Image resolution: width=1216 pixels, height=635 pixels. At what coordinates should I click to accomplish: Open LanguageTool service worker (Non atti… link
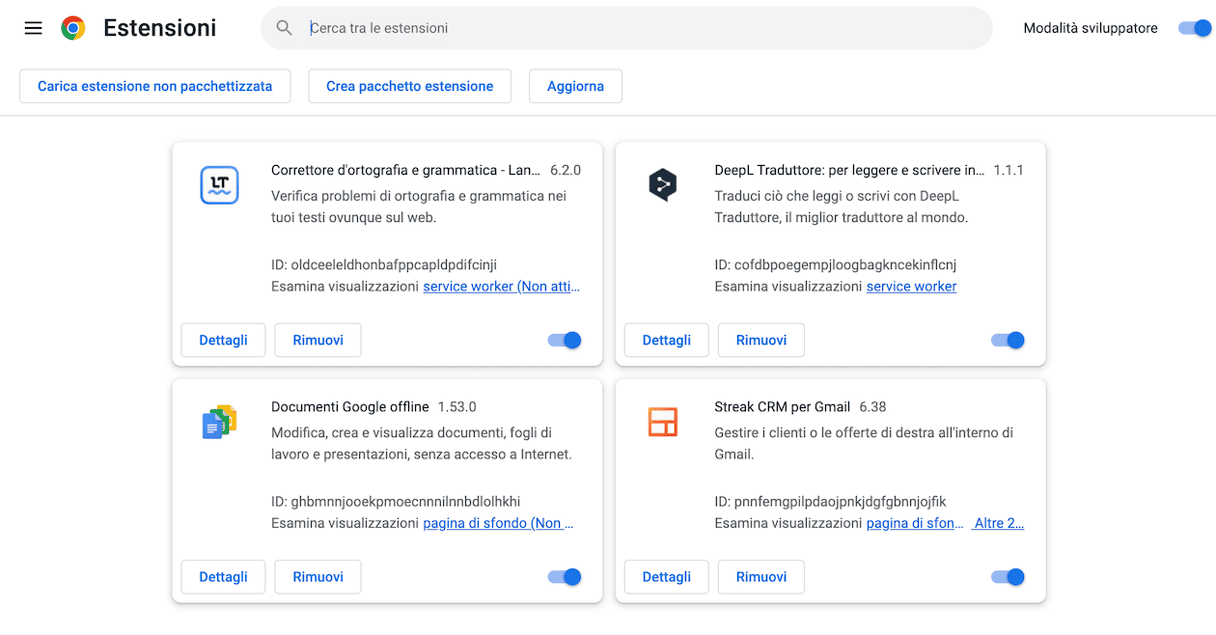(x=501, y=286)
